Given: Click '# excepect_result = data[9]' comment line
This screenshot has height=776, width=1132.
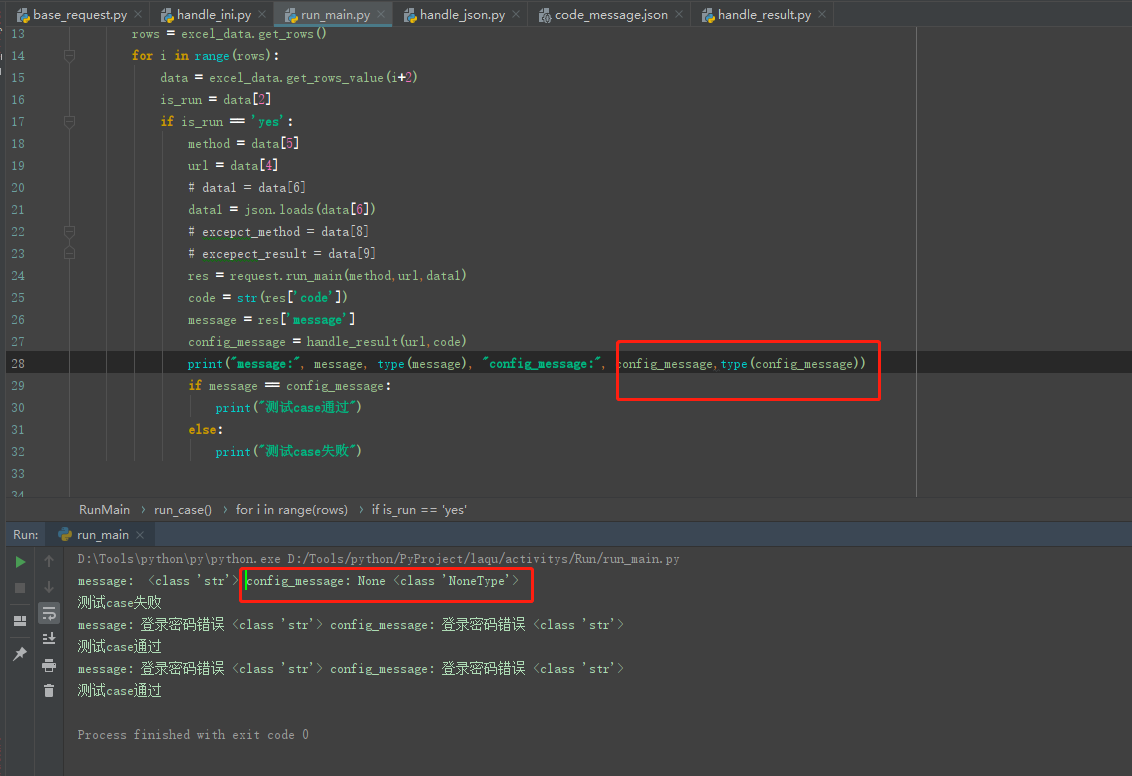Looking at the screenshot, I should pyautogui.click(x=282, y=253).
